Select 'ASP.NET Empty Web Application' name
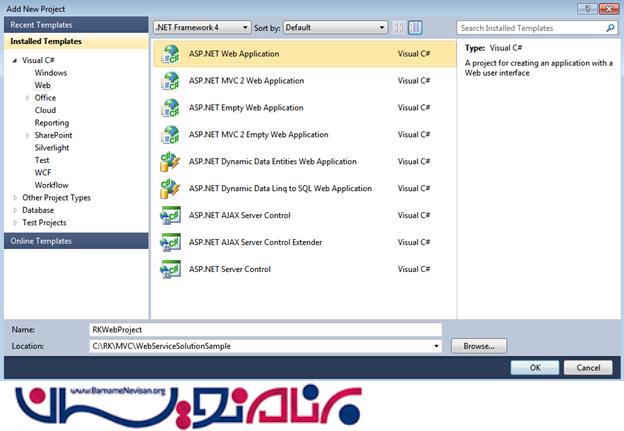624x431 pixels. (x=246, y=108)
